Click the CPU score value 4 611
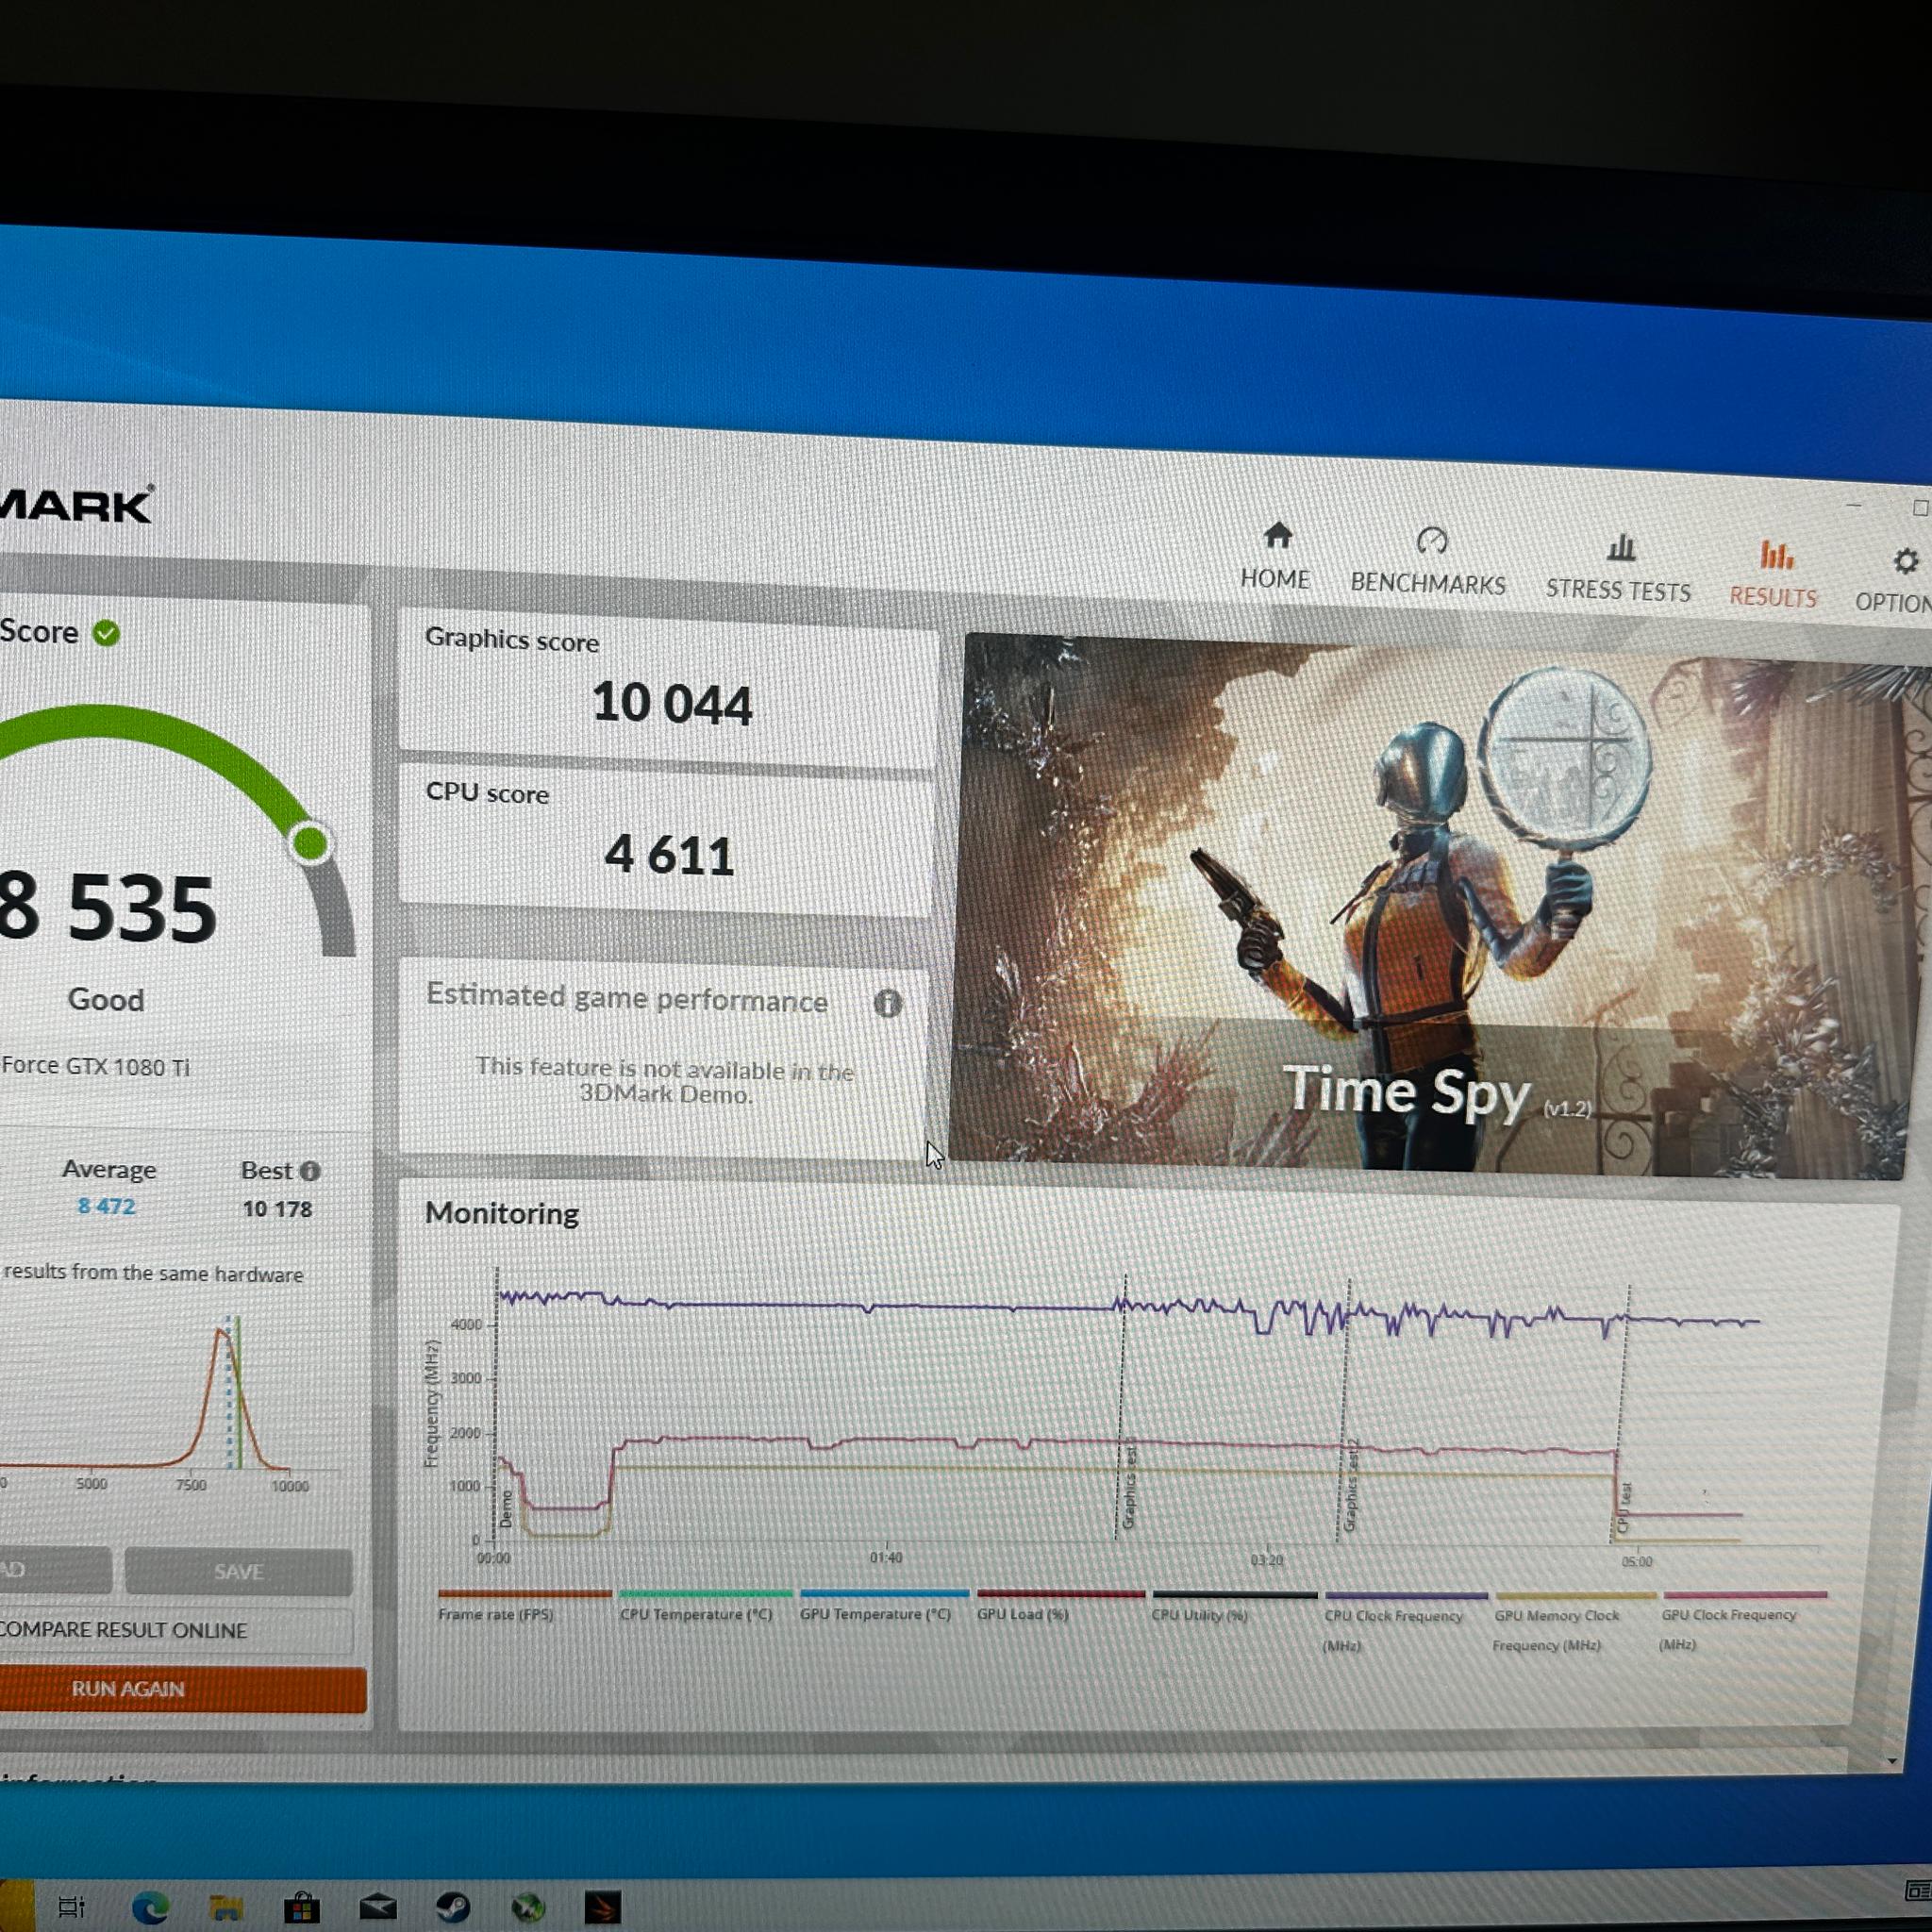This screenshot has width=1932, height=1932. [669, 855]
